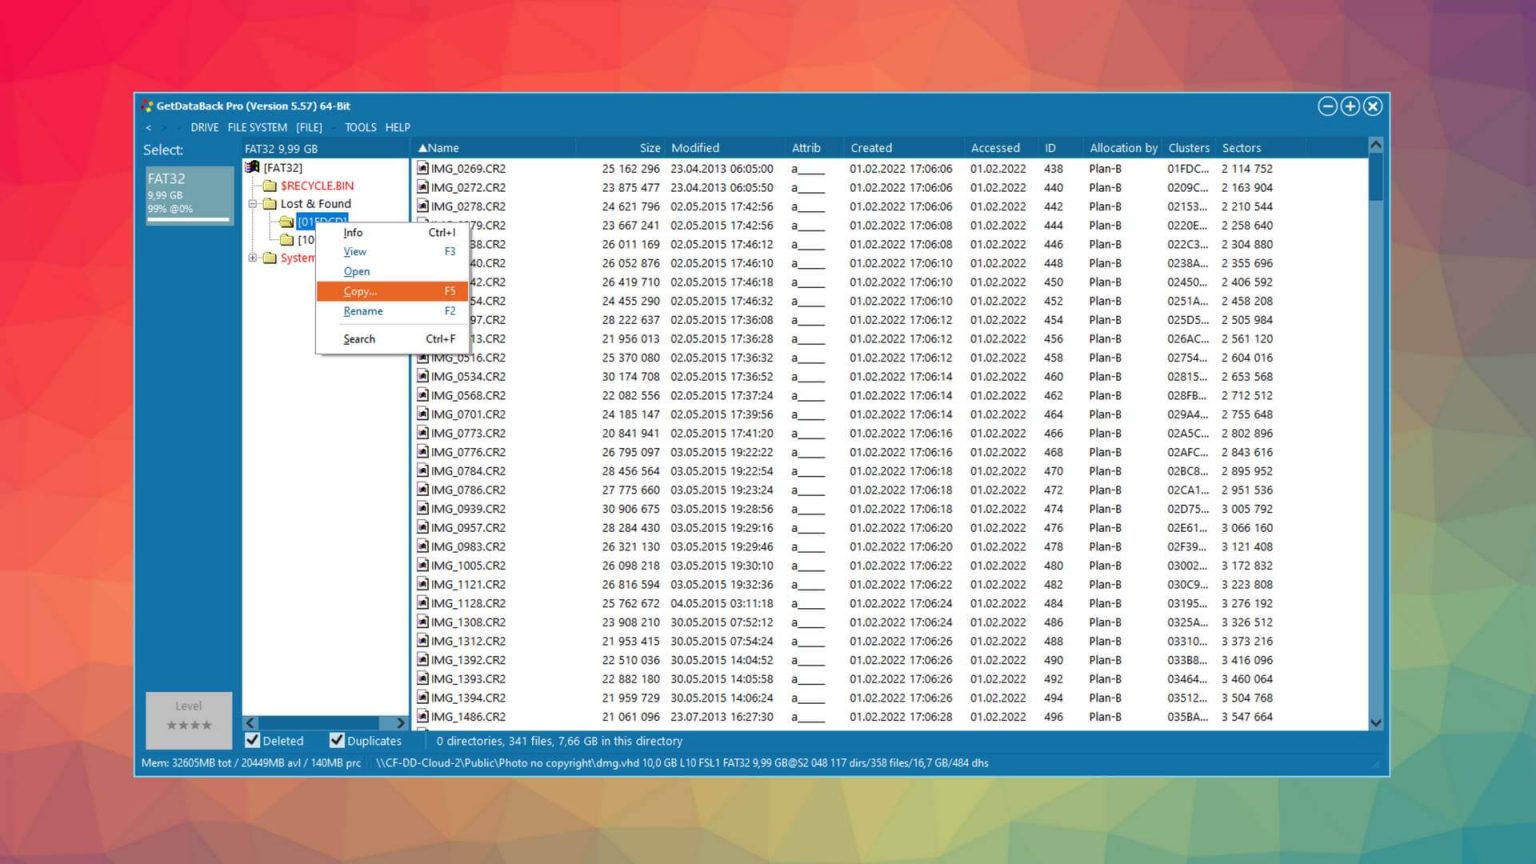Click the fourth star in the Level rating
This screenshot has width=1536, height=864.
click(204, 724)
